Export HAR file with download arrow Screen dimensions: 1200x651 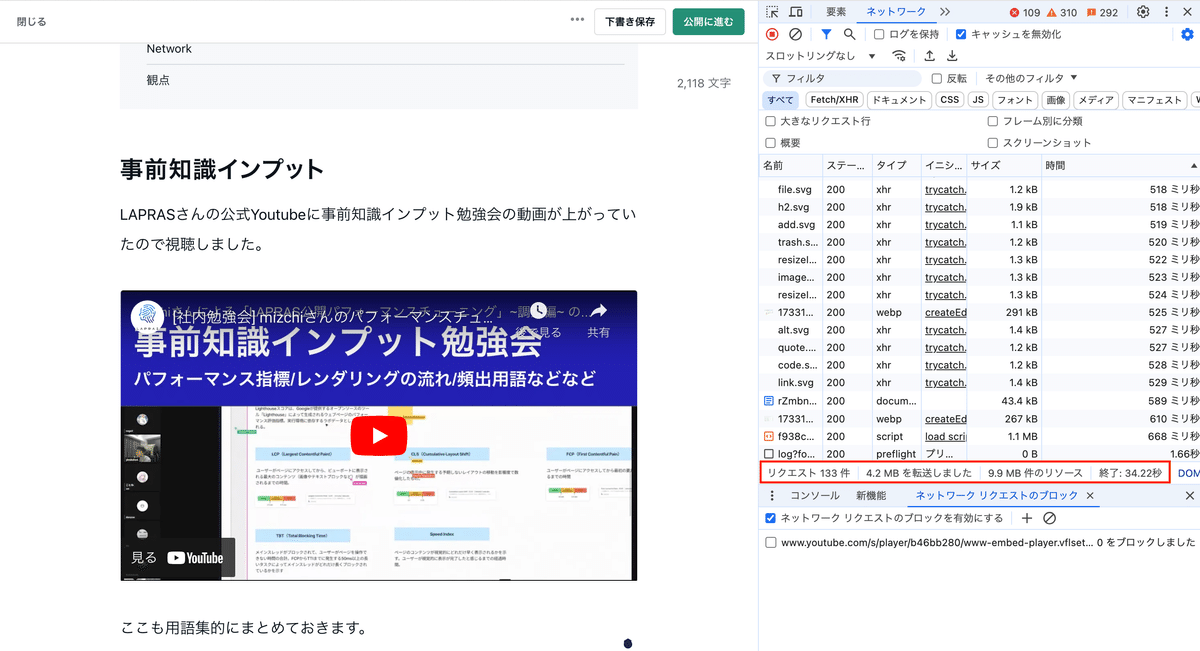click(x=952, y=56)
